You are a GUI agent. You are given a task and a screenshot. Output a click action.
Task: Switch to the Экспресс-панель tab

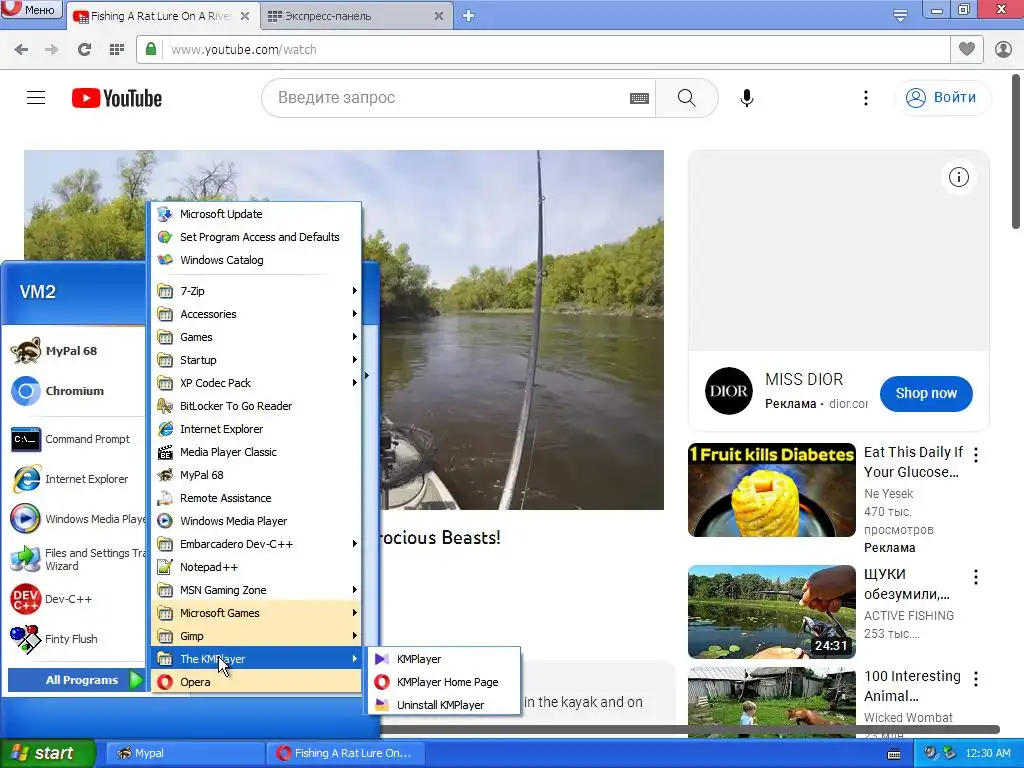(x=357, y=16)
